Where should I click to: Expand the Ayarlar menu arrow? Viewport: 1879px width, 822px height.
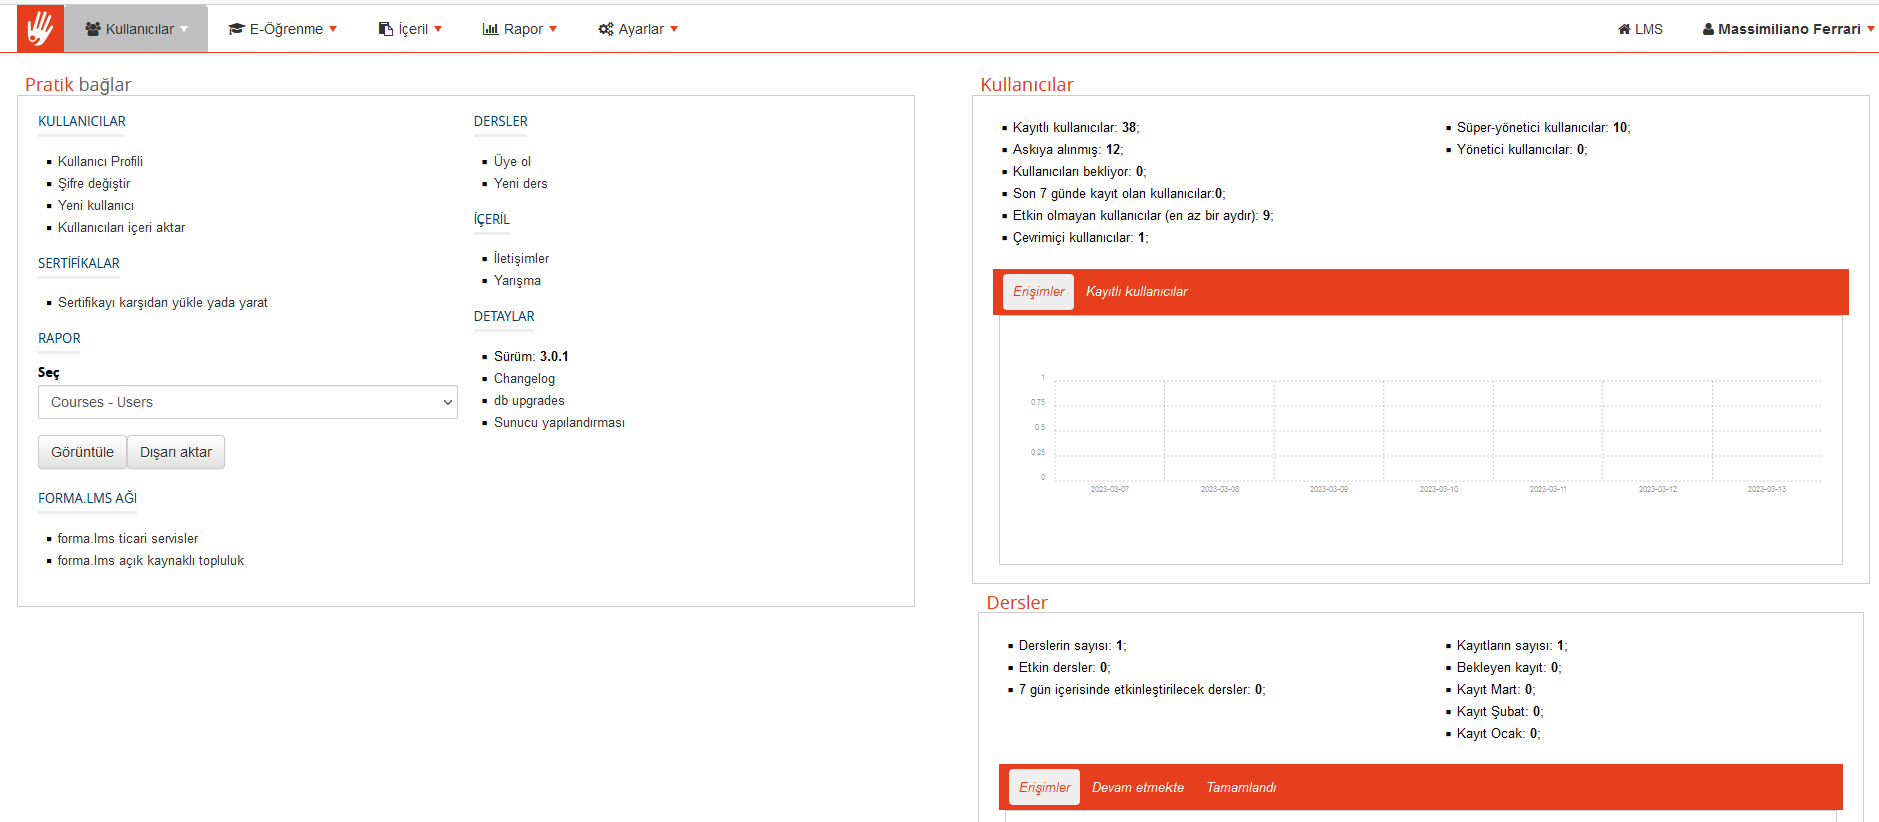[x=674, y=29]
